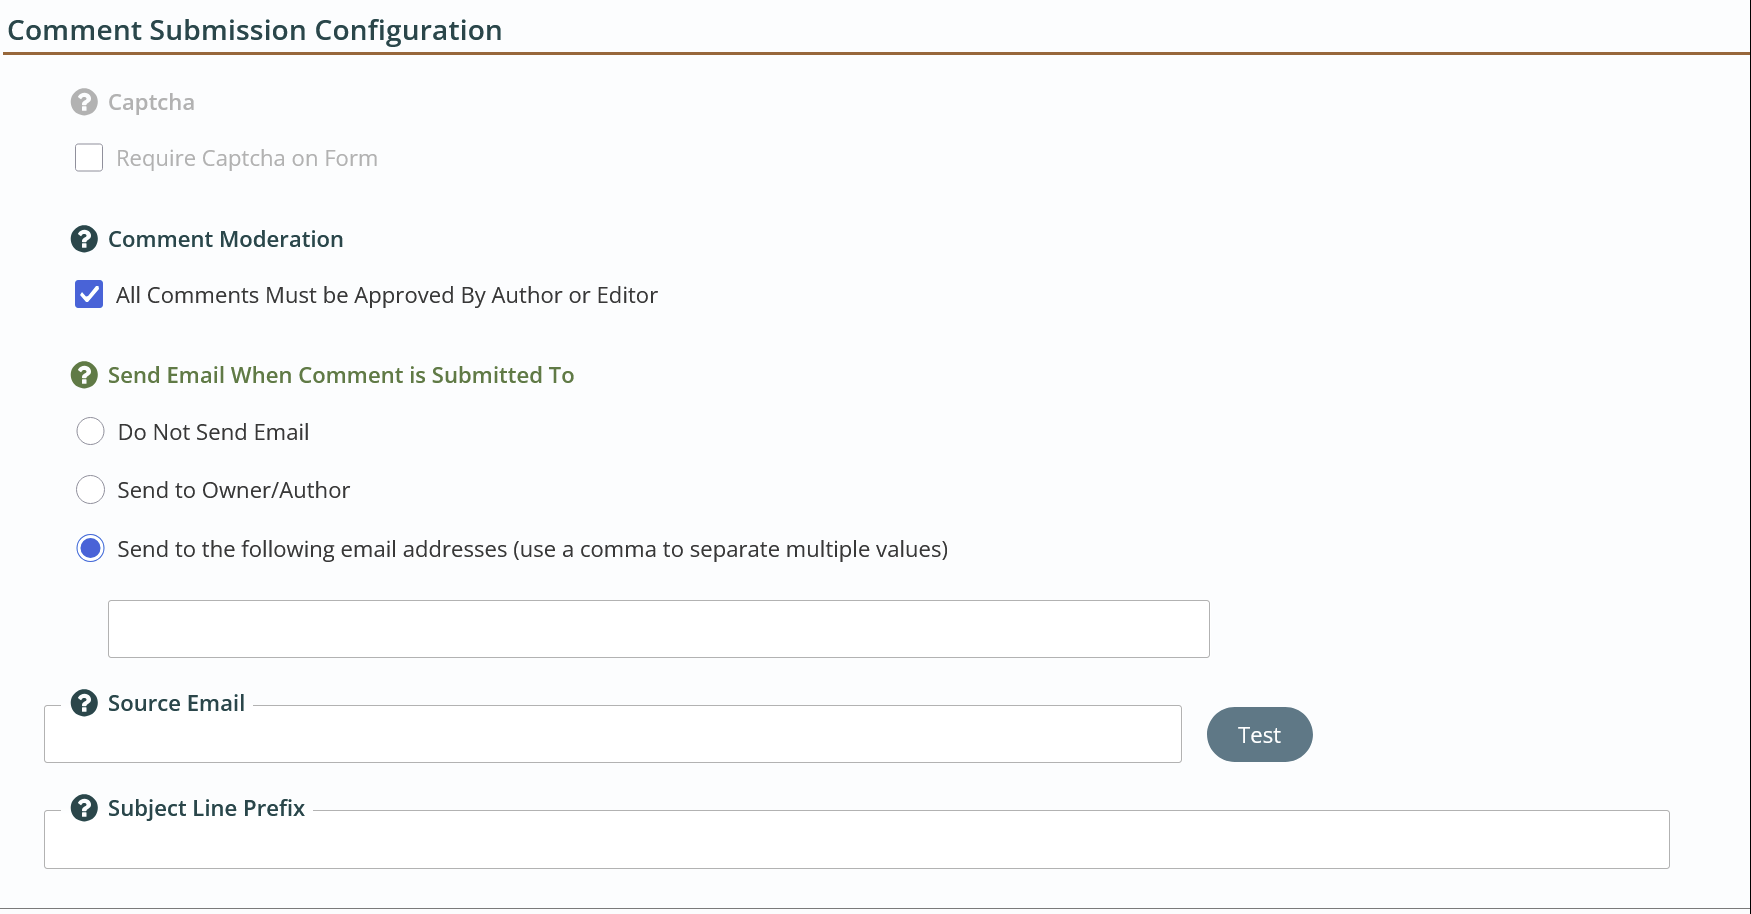Focus the Source Email text field
Viewport: 1751px width, 914px height.
click(x=613, y=735)
